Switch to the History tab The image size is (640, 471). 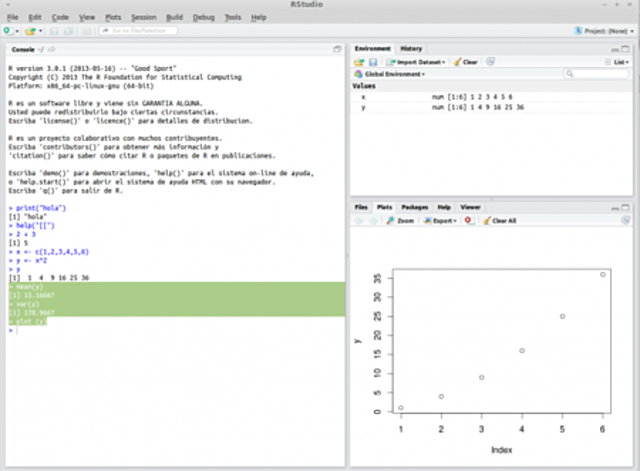411,49
